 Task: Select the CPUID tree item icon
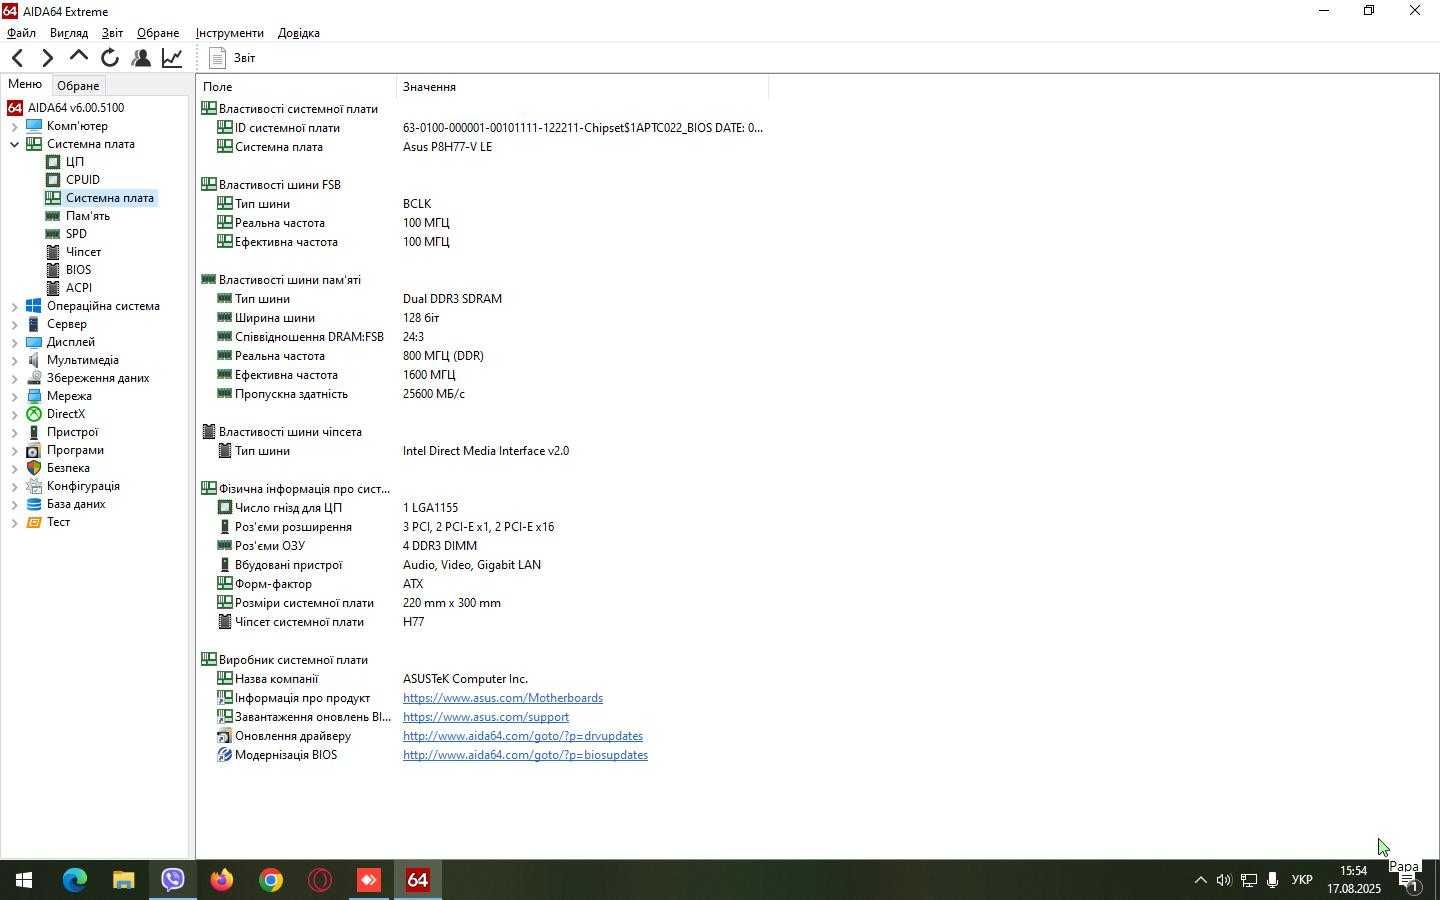coord(53,180)
